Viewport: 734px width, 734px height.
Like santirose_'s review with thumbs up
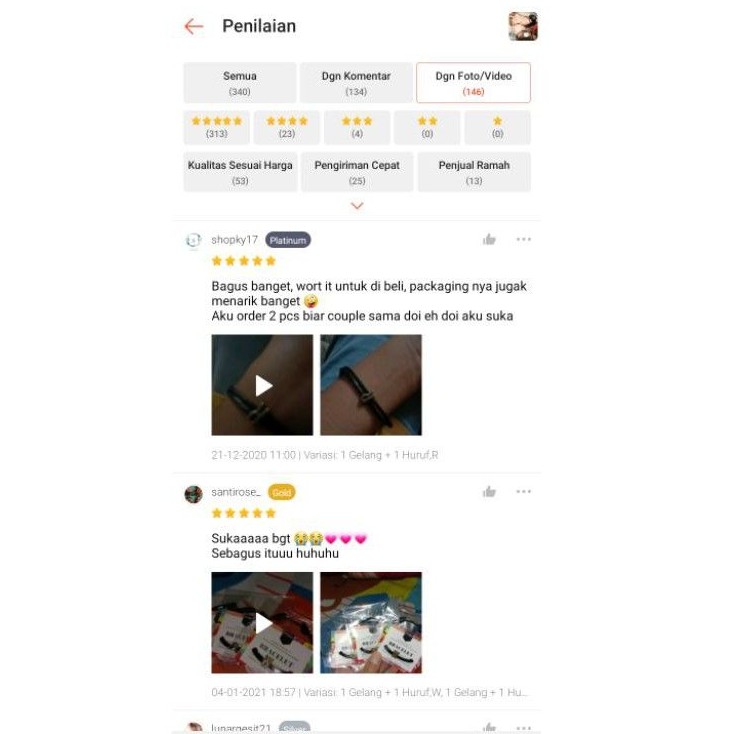[x=489, y=492]
